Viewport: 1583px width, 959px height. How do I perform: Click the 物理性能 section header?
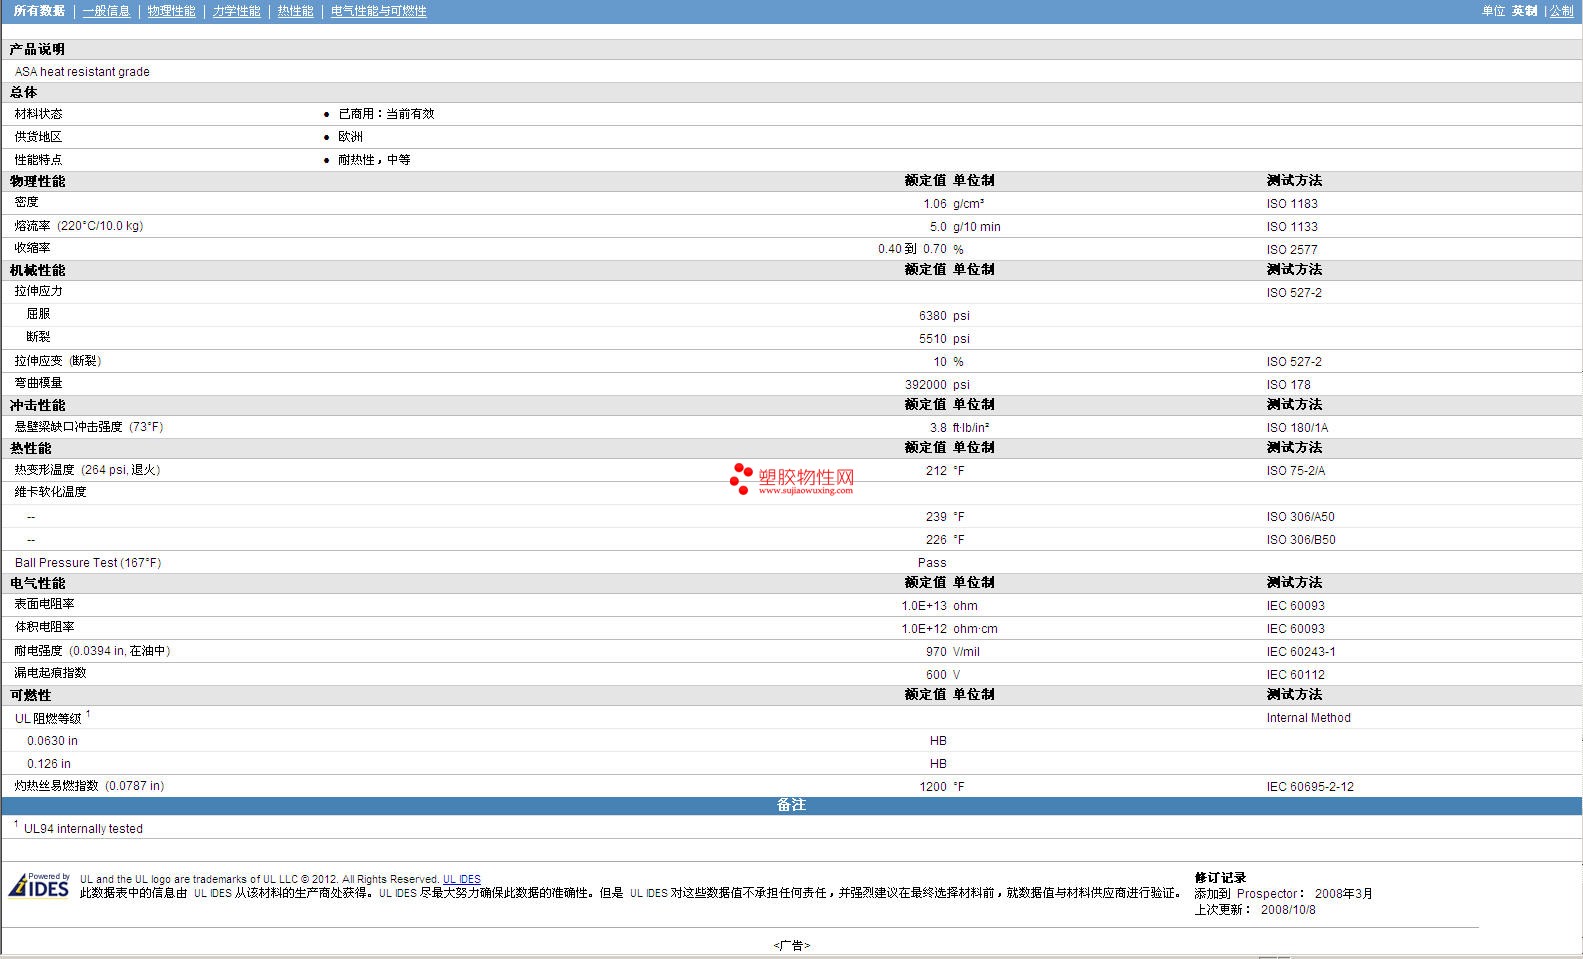point(37,181)
